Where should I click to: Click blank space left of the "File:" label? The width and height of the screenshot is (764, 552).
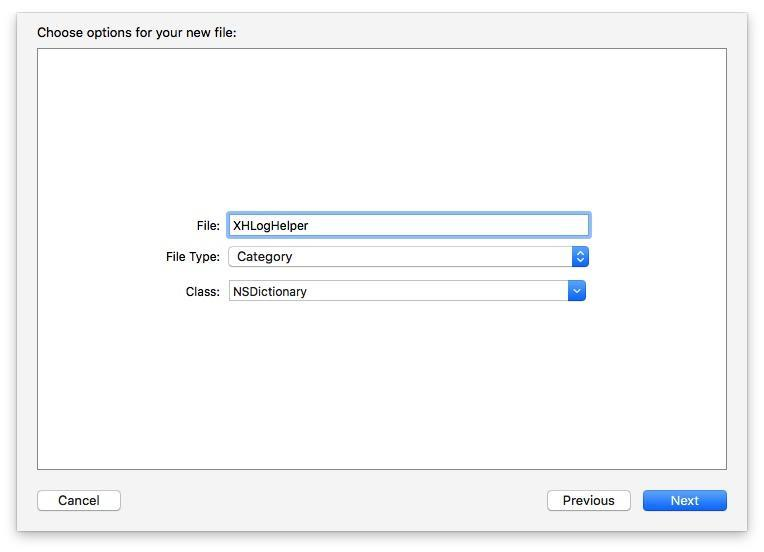tap(110, 226)
